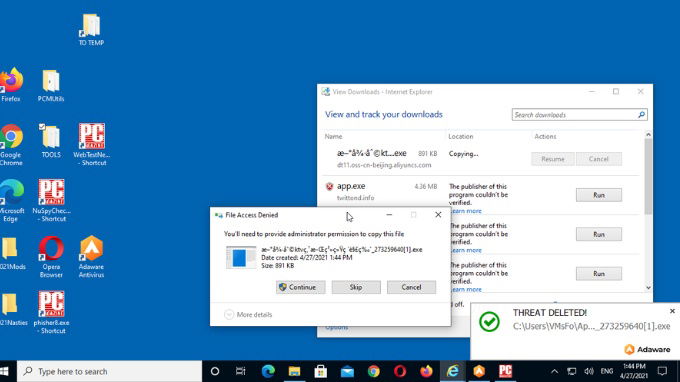680x382 pixels.
Task: Sort downloads by Location column
Action: coord(461,136)
